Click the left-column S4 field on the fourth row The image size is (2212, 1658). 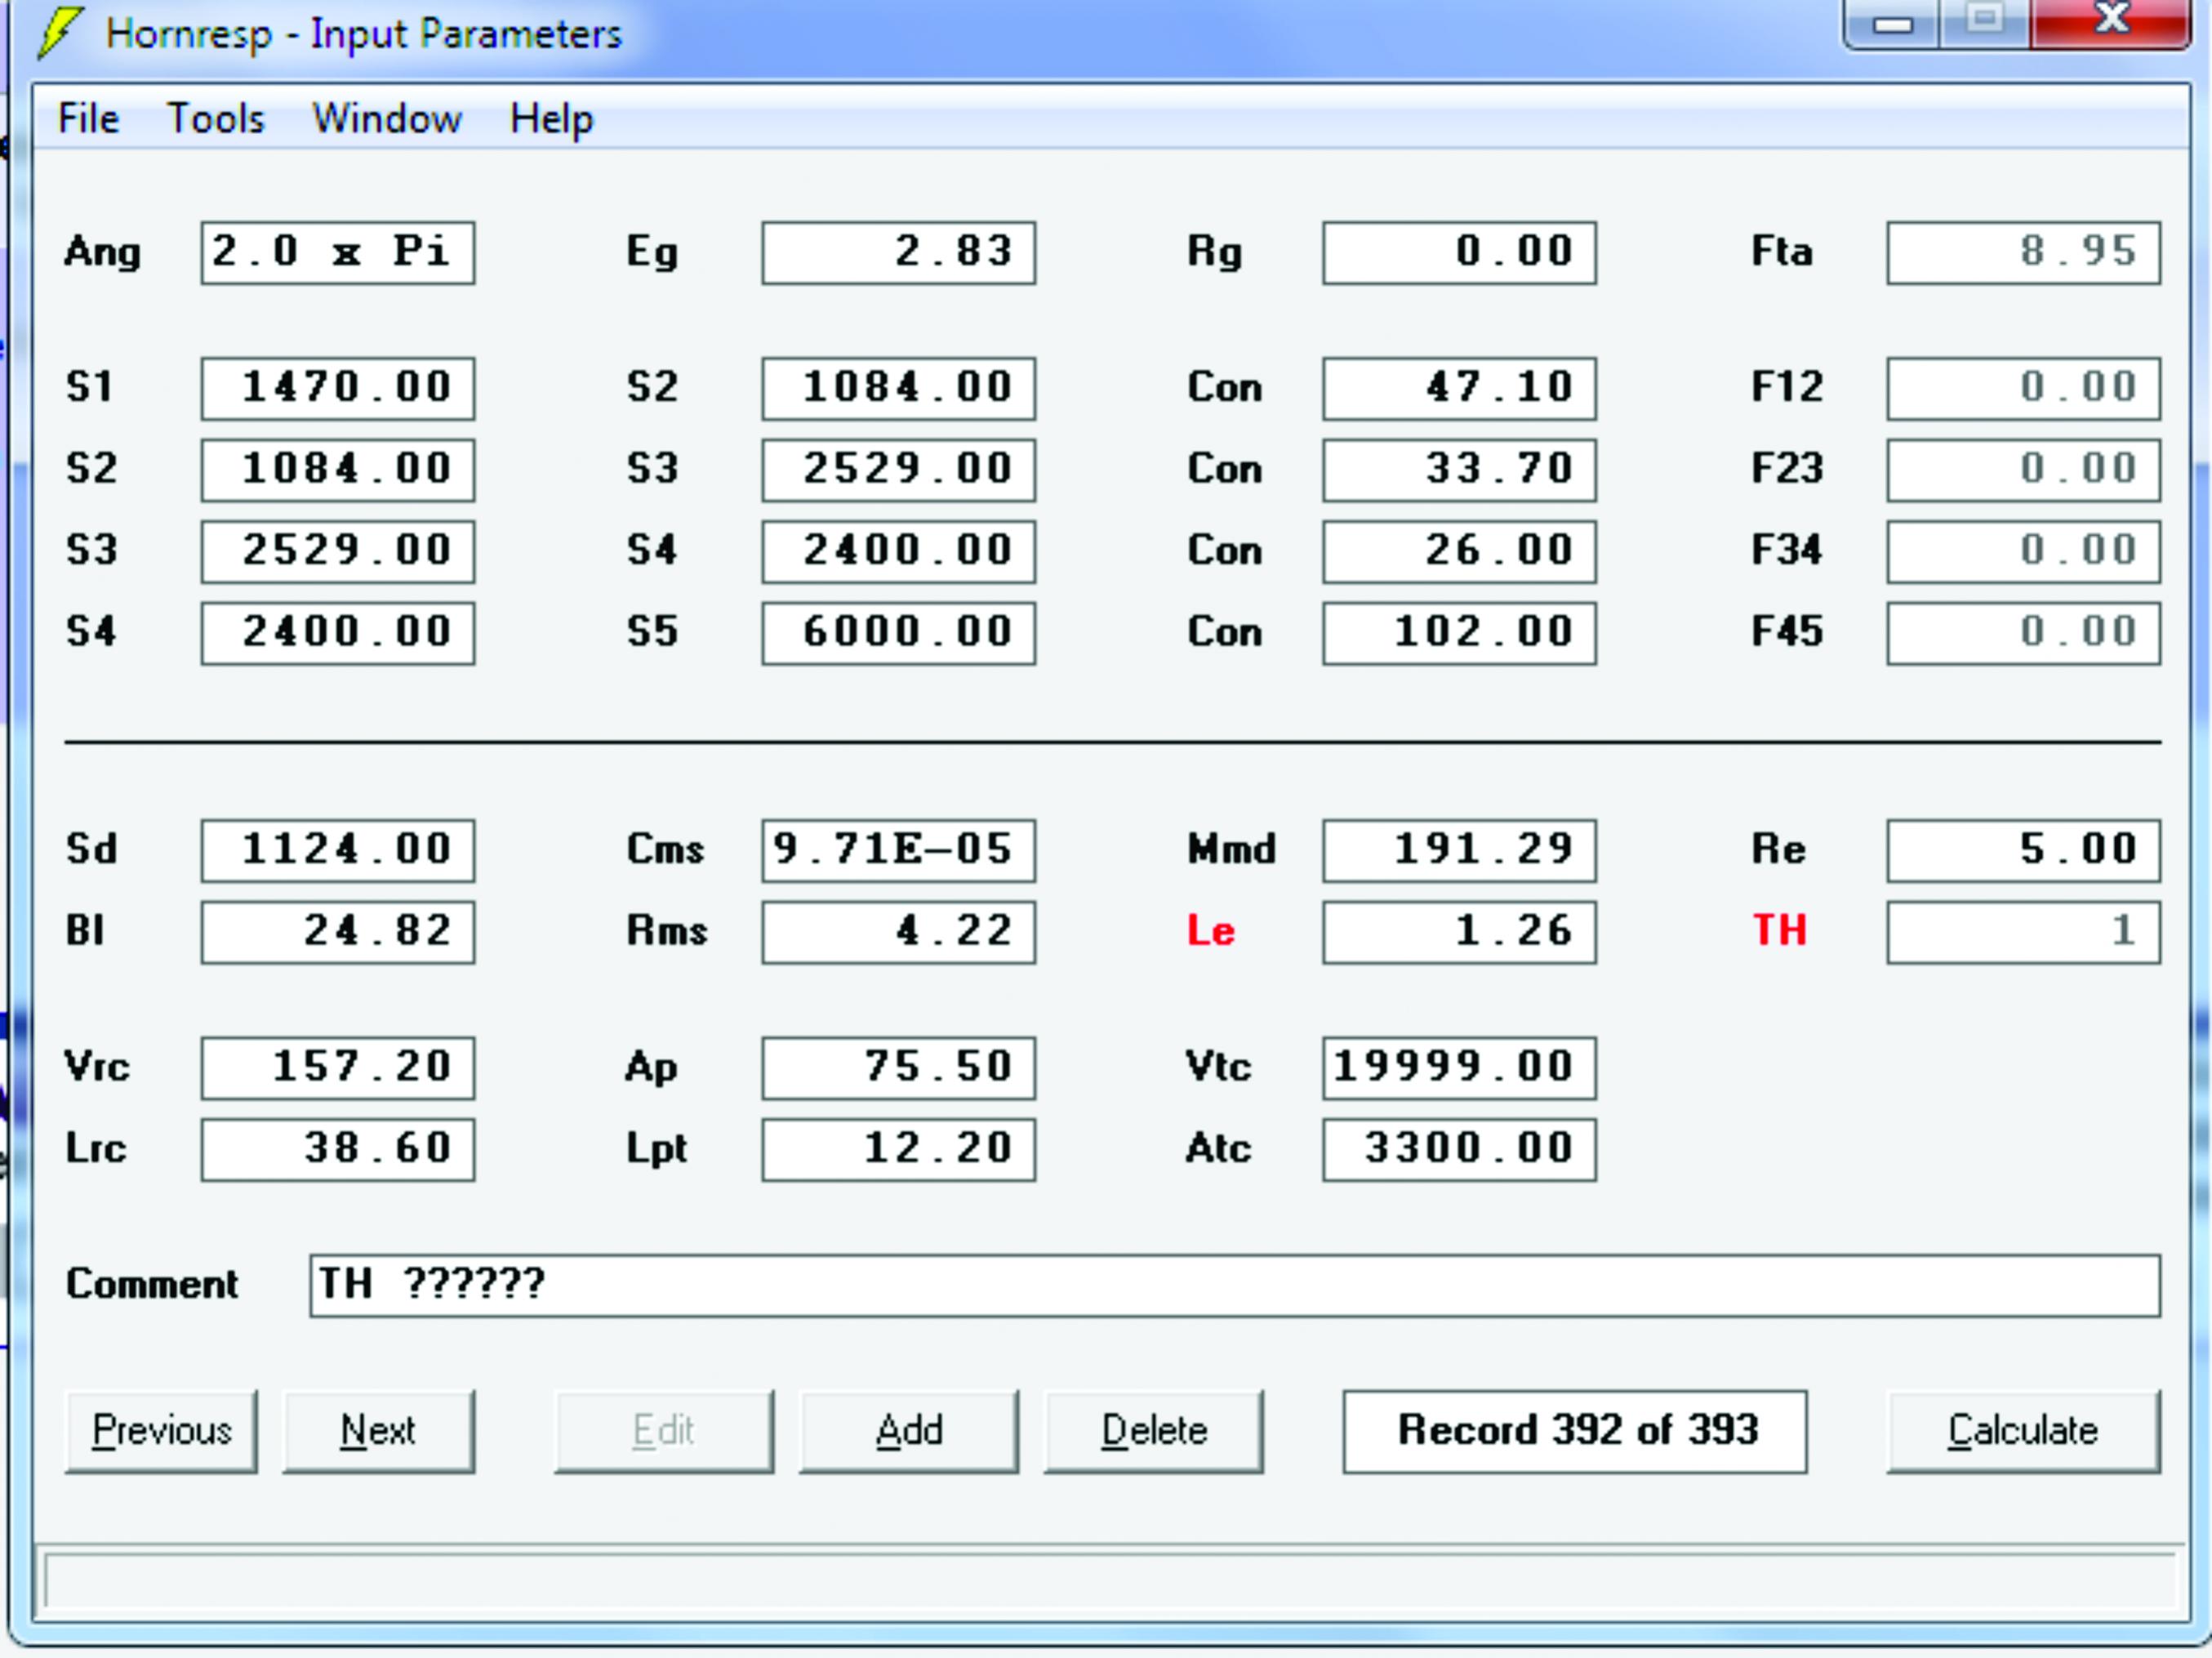click(338, 633)
